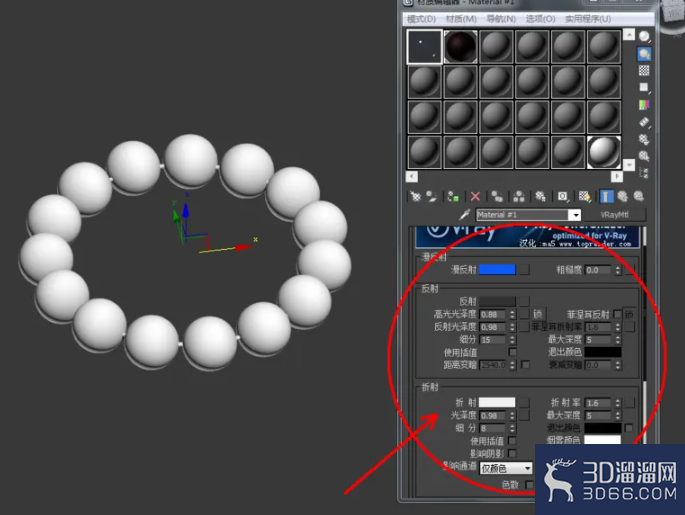Toggle the highlighted Show End Result icon
The image size is (685, 515).
[x=606, y=197]
